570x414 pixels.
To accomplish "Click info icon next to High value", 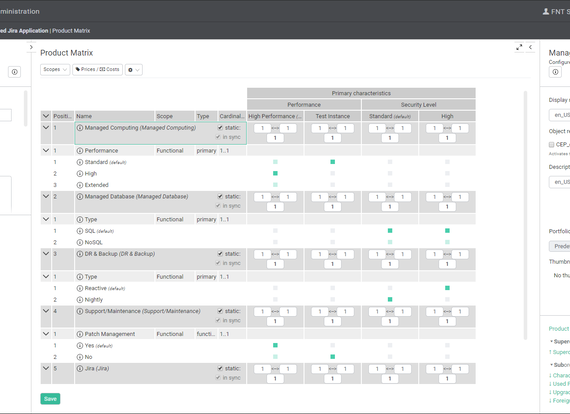I will 80,173.
